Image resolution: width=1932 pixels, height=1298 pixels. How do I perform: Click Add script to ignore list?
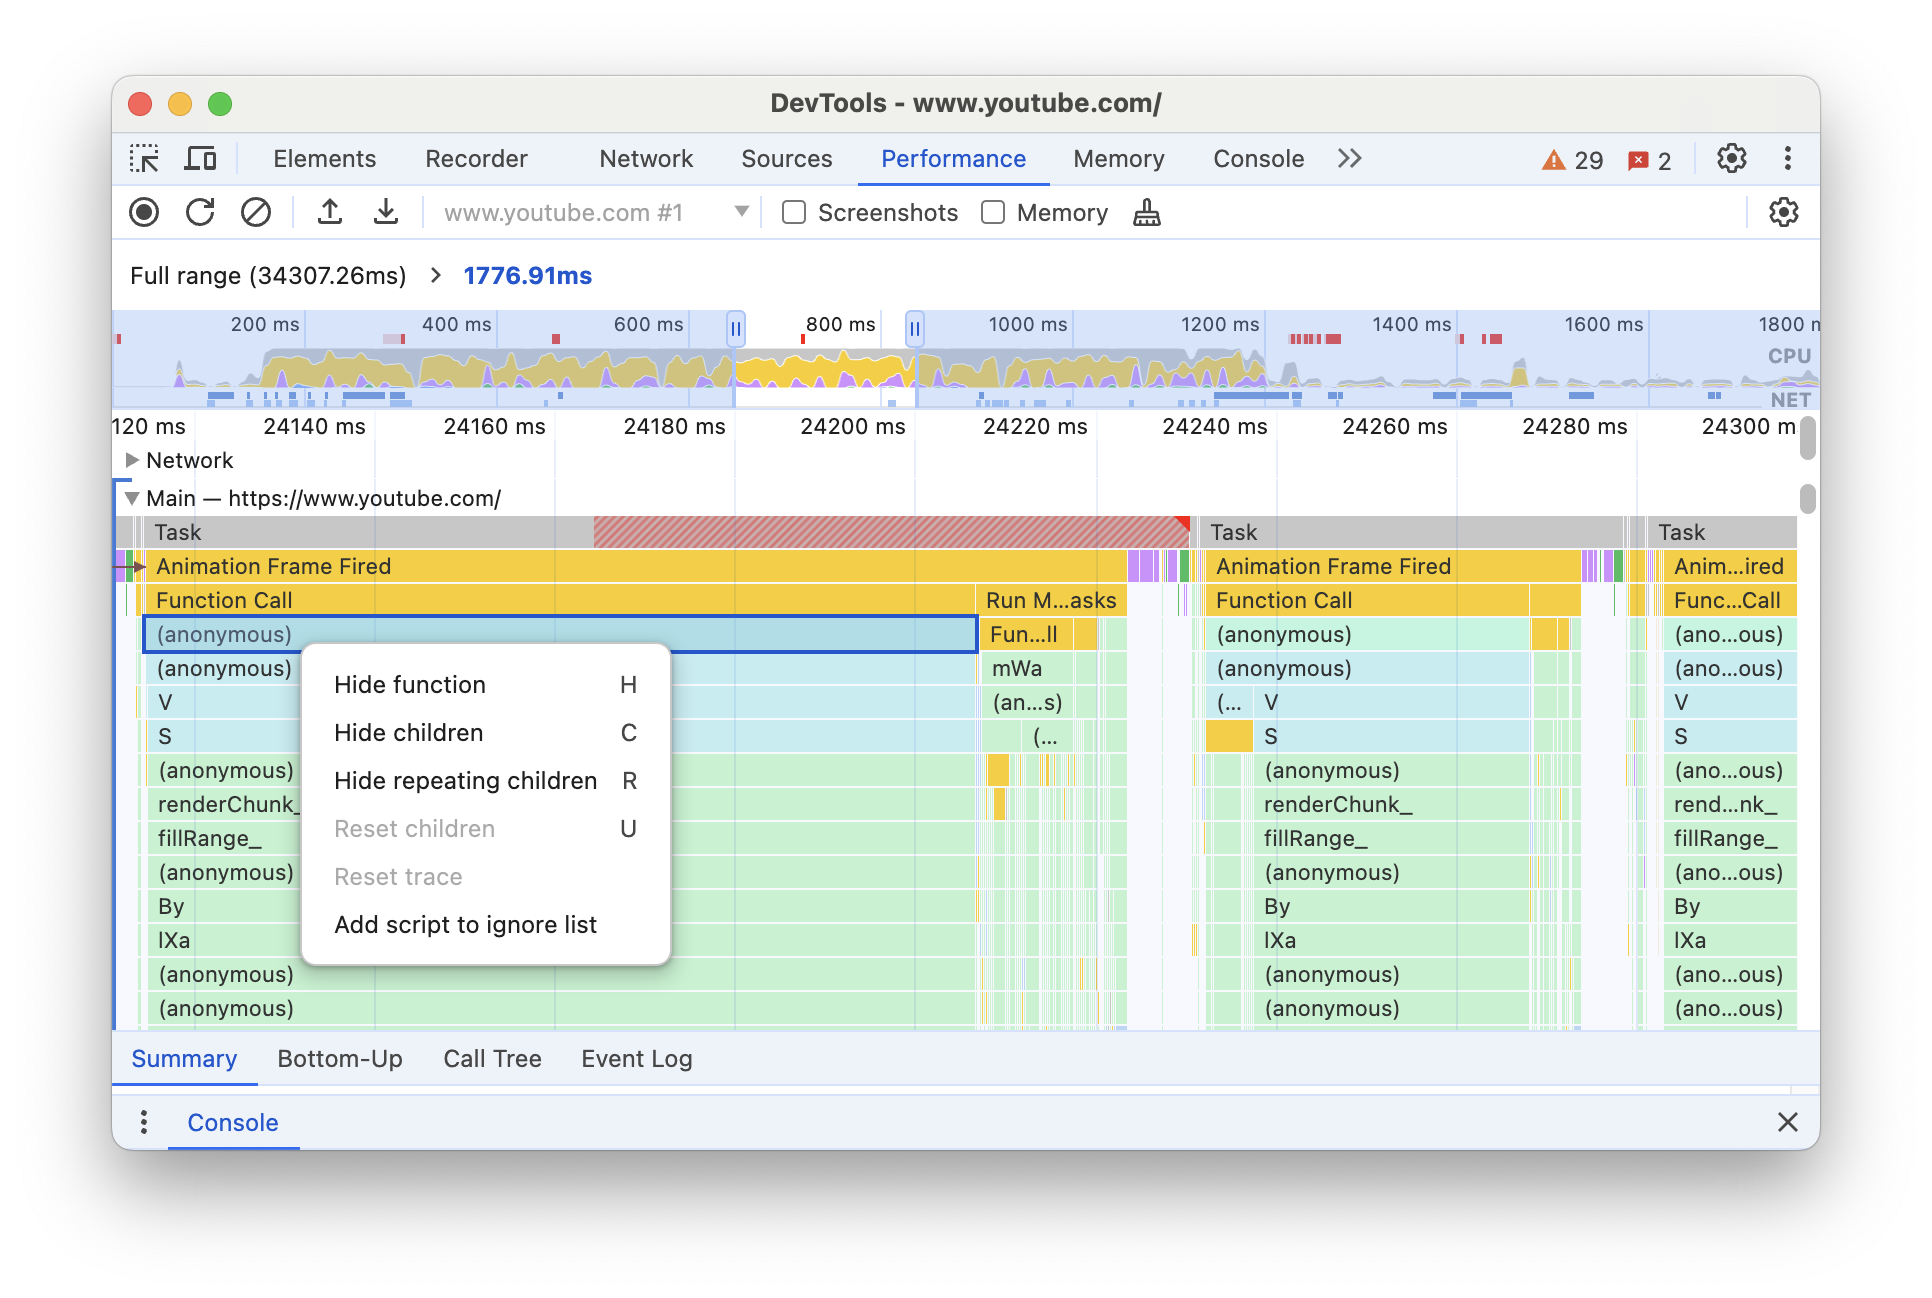click(x=466, y=923)
